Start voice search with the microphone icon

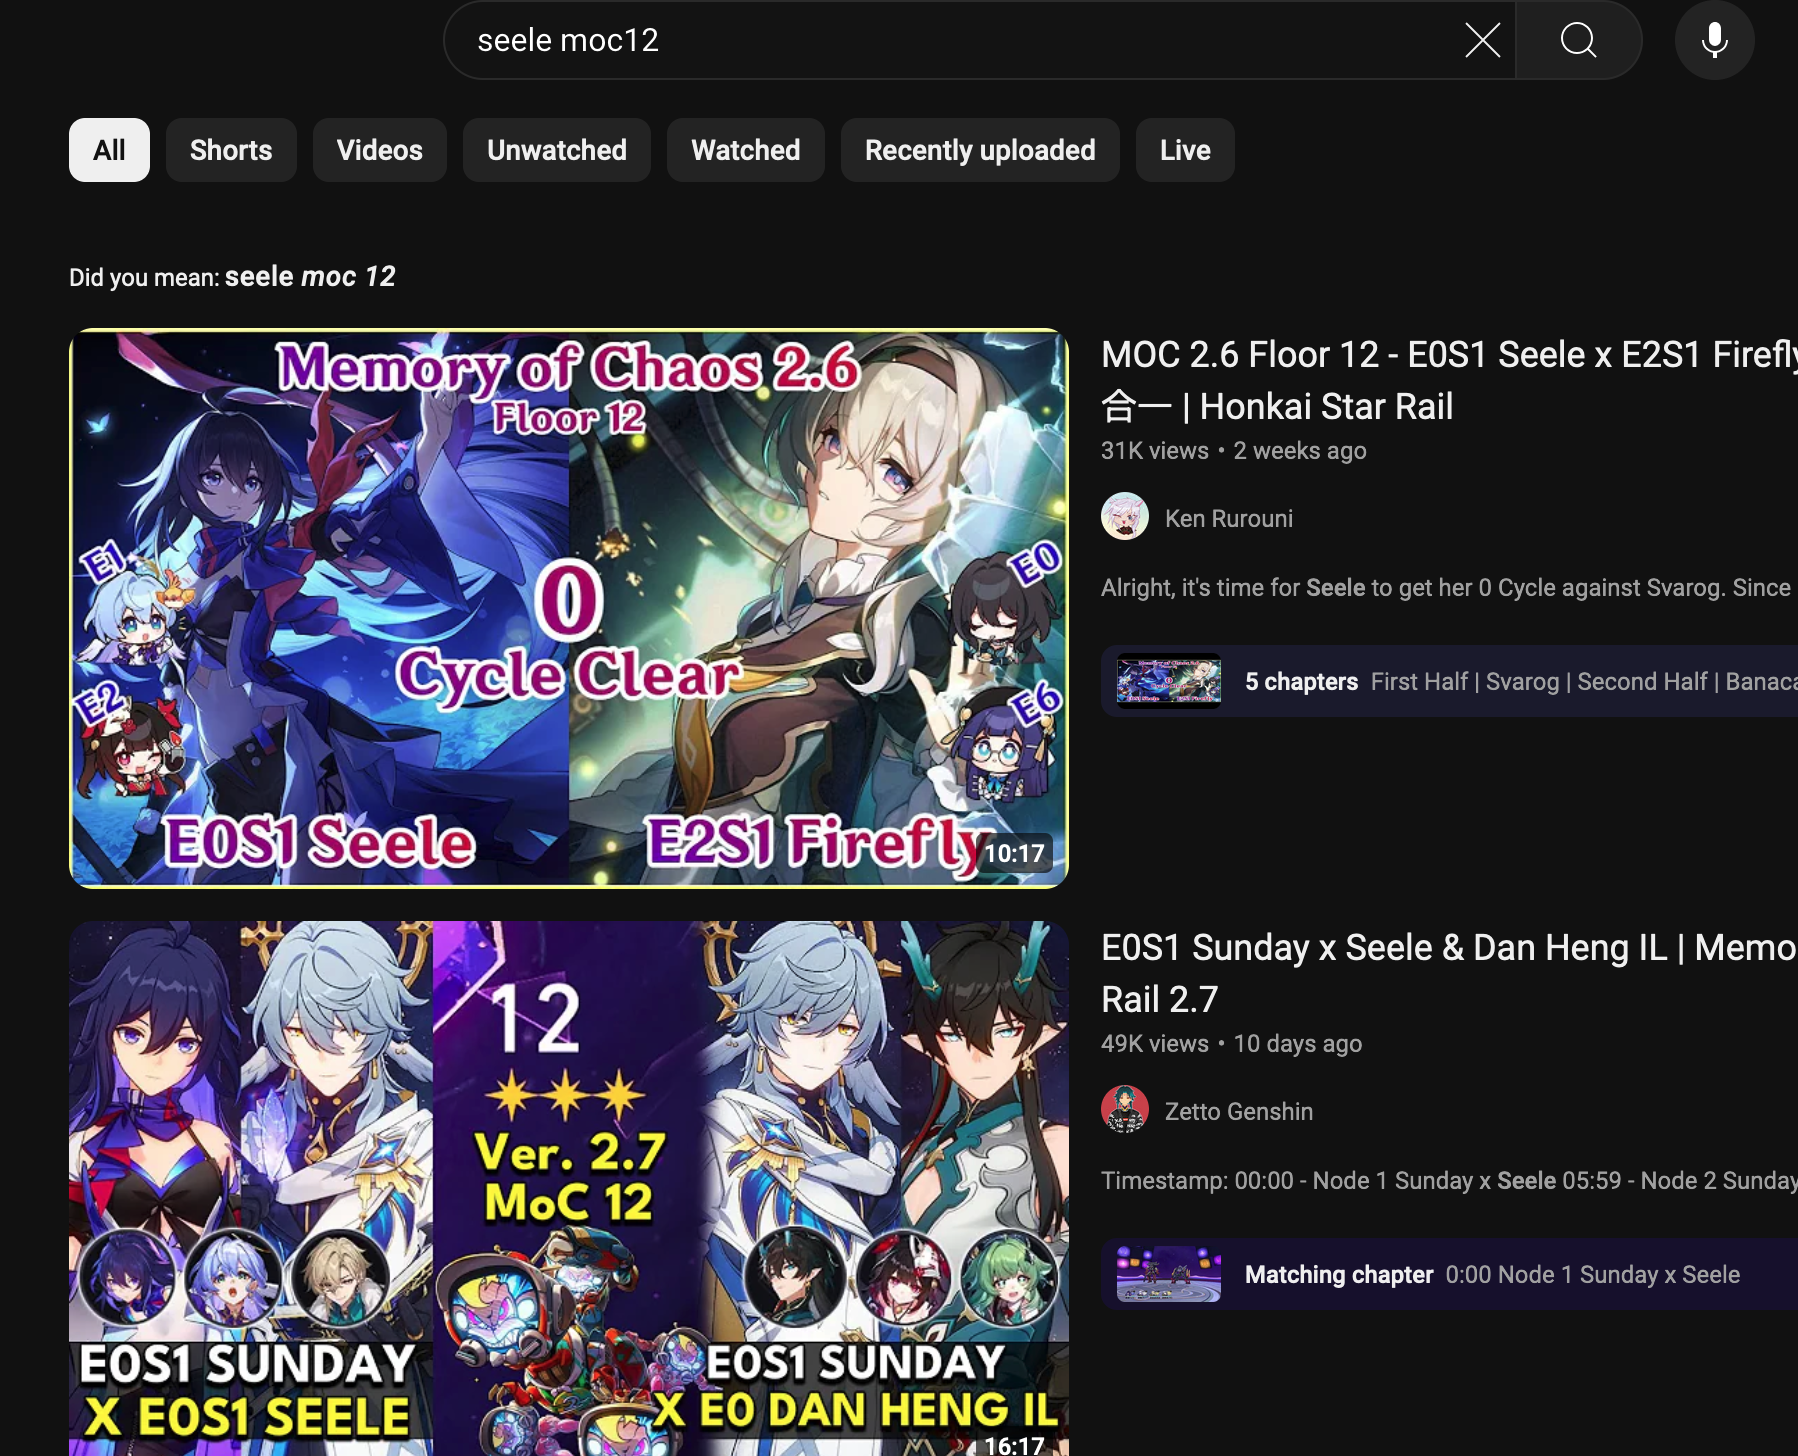[x=1714, y=40]
